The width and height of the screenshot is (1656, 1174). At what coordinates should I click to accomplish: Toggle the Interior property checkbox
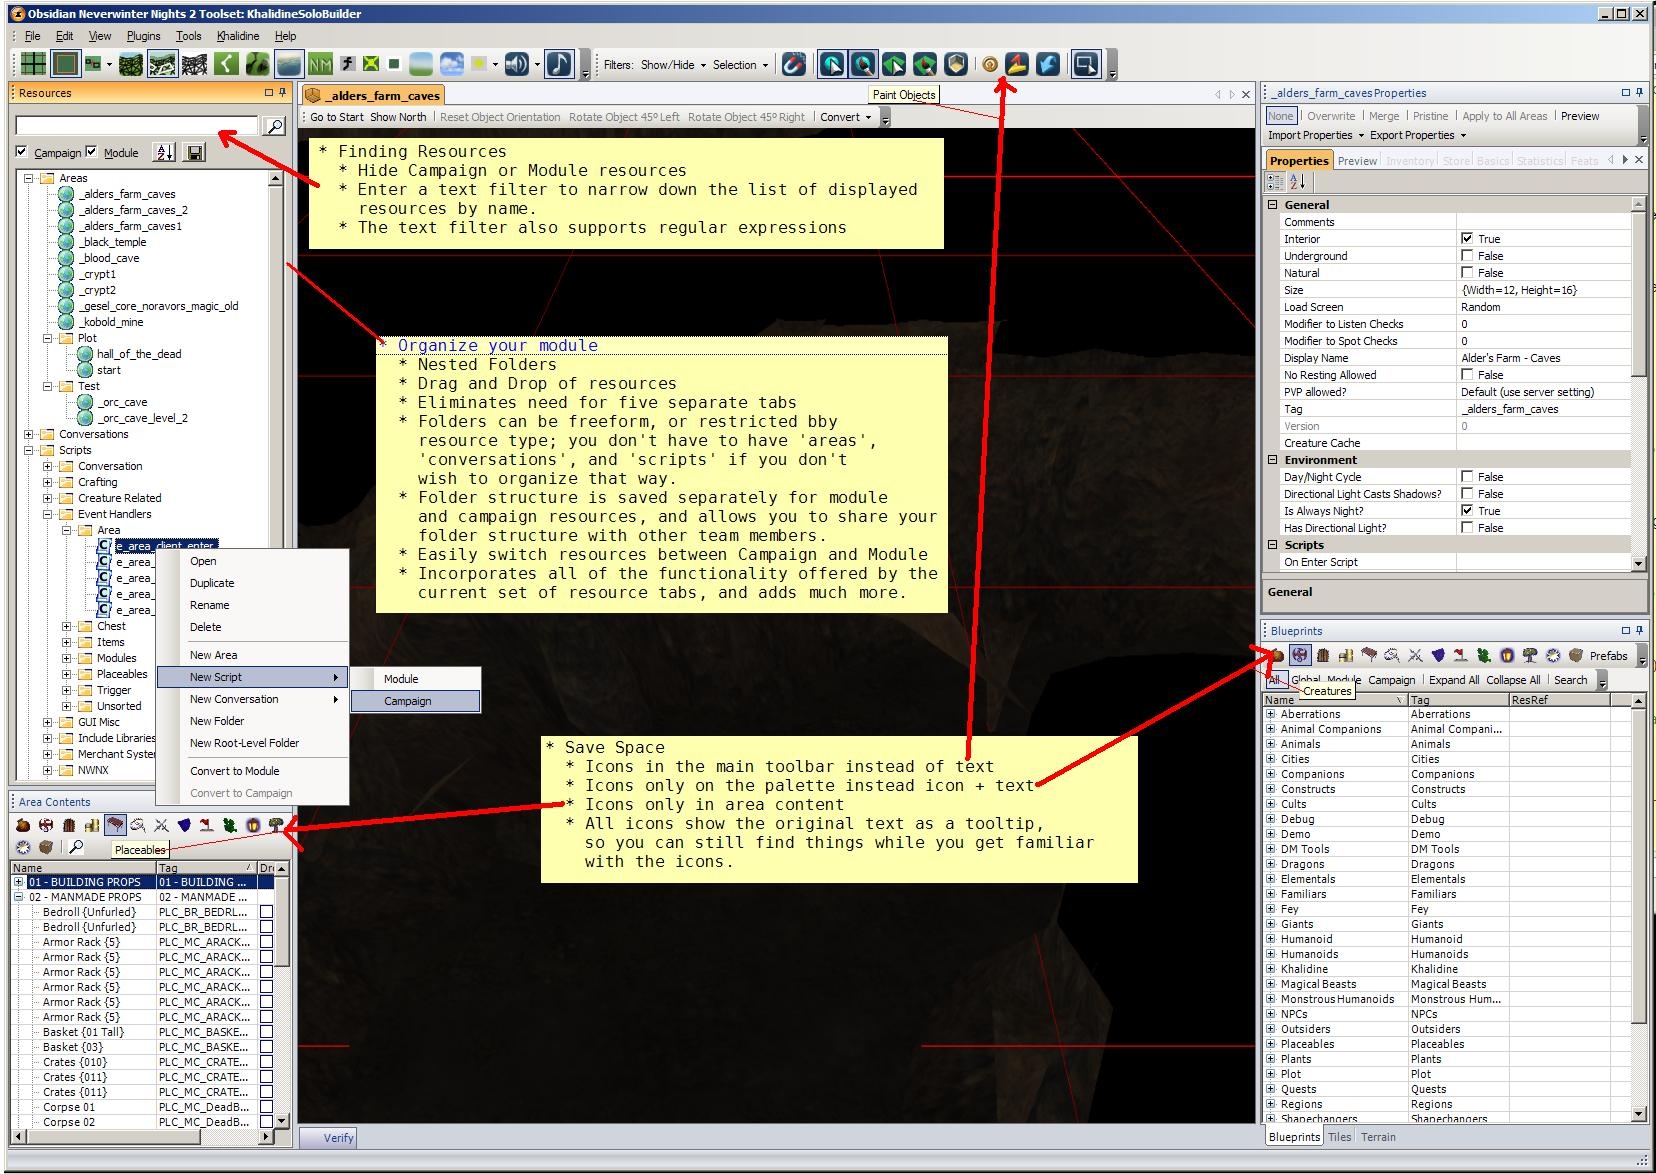point(1467,239)
